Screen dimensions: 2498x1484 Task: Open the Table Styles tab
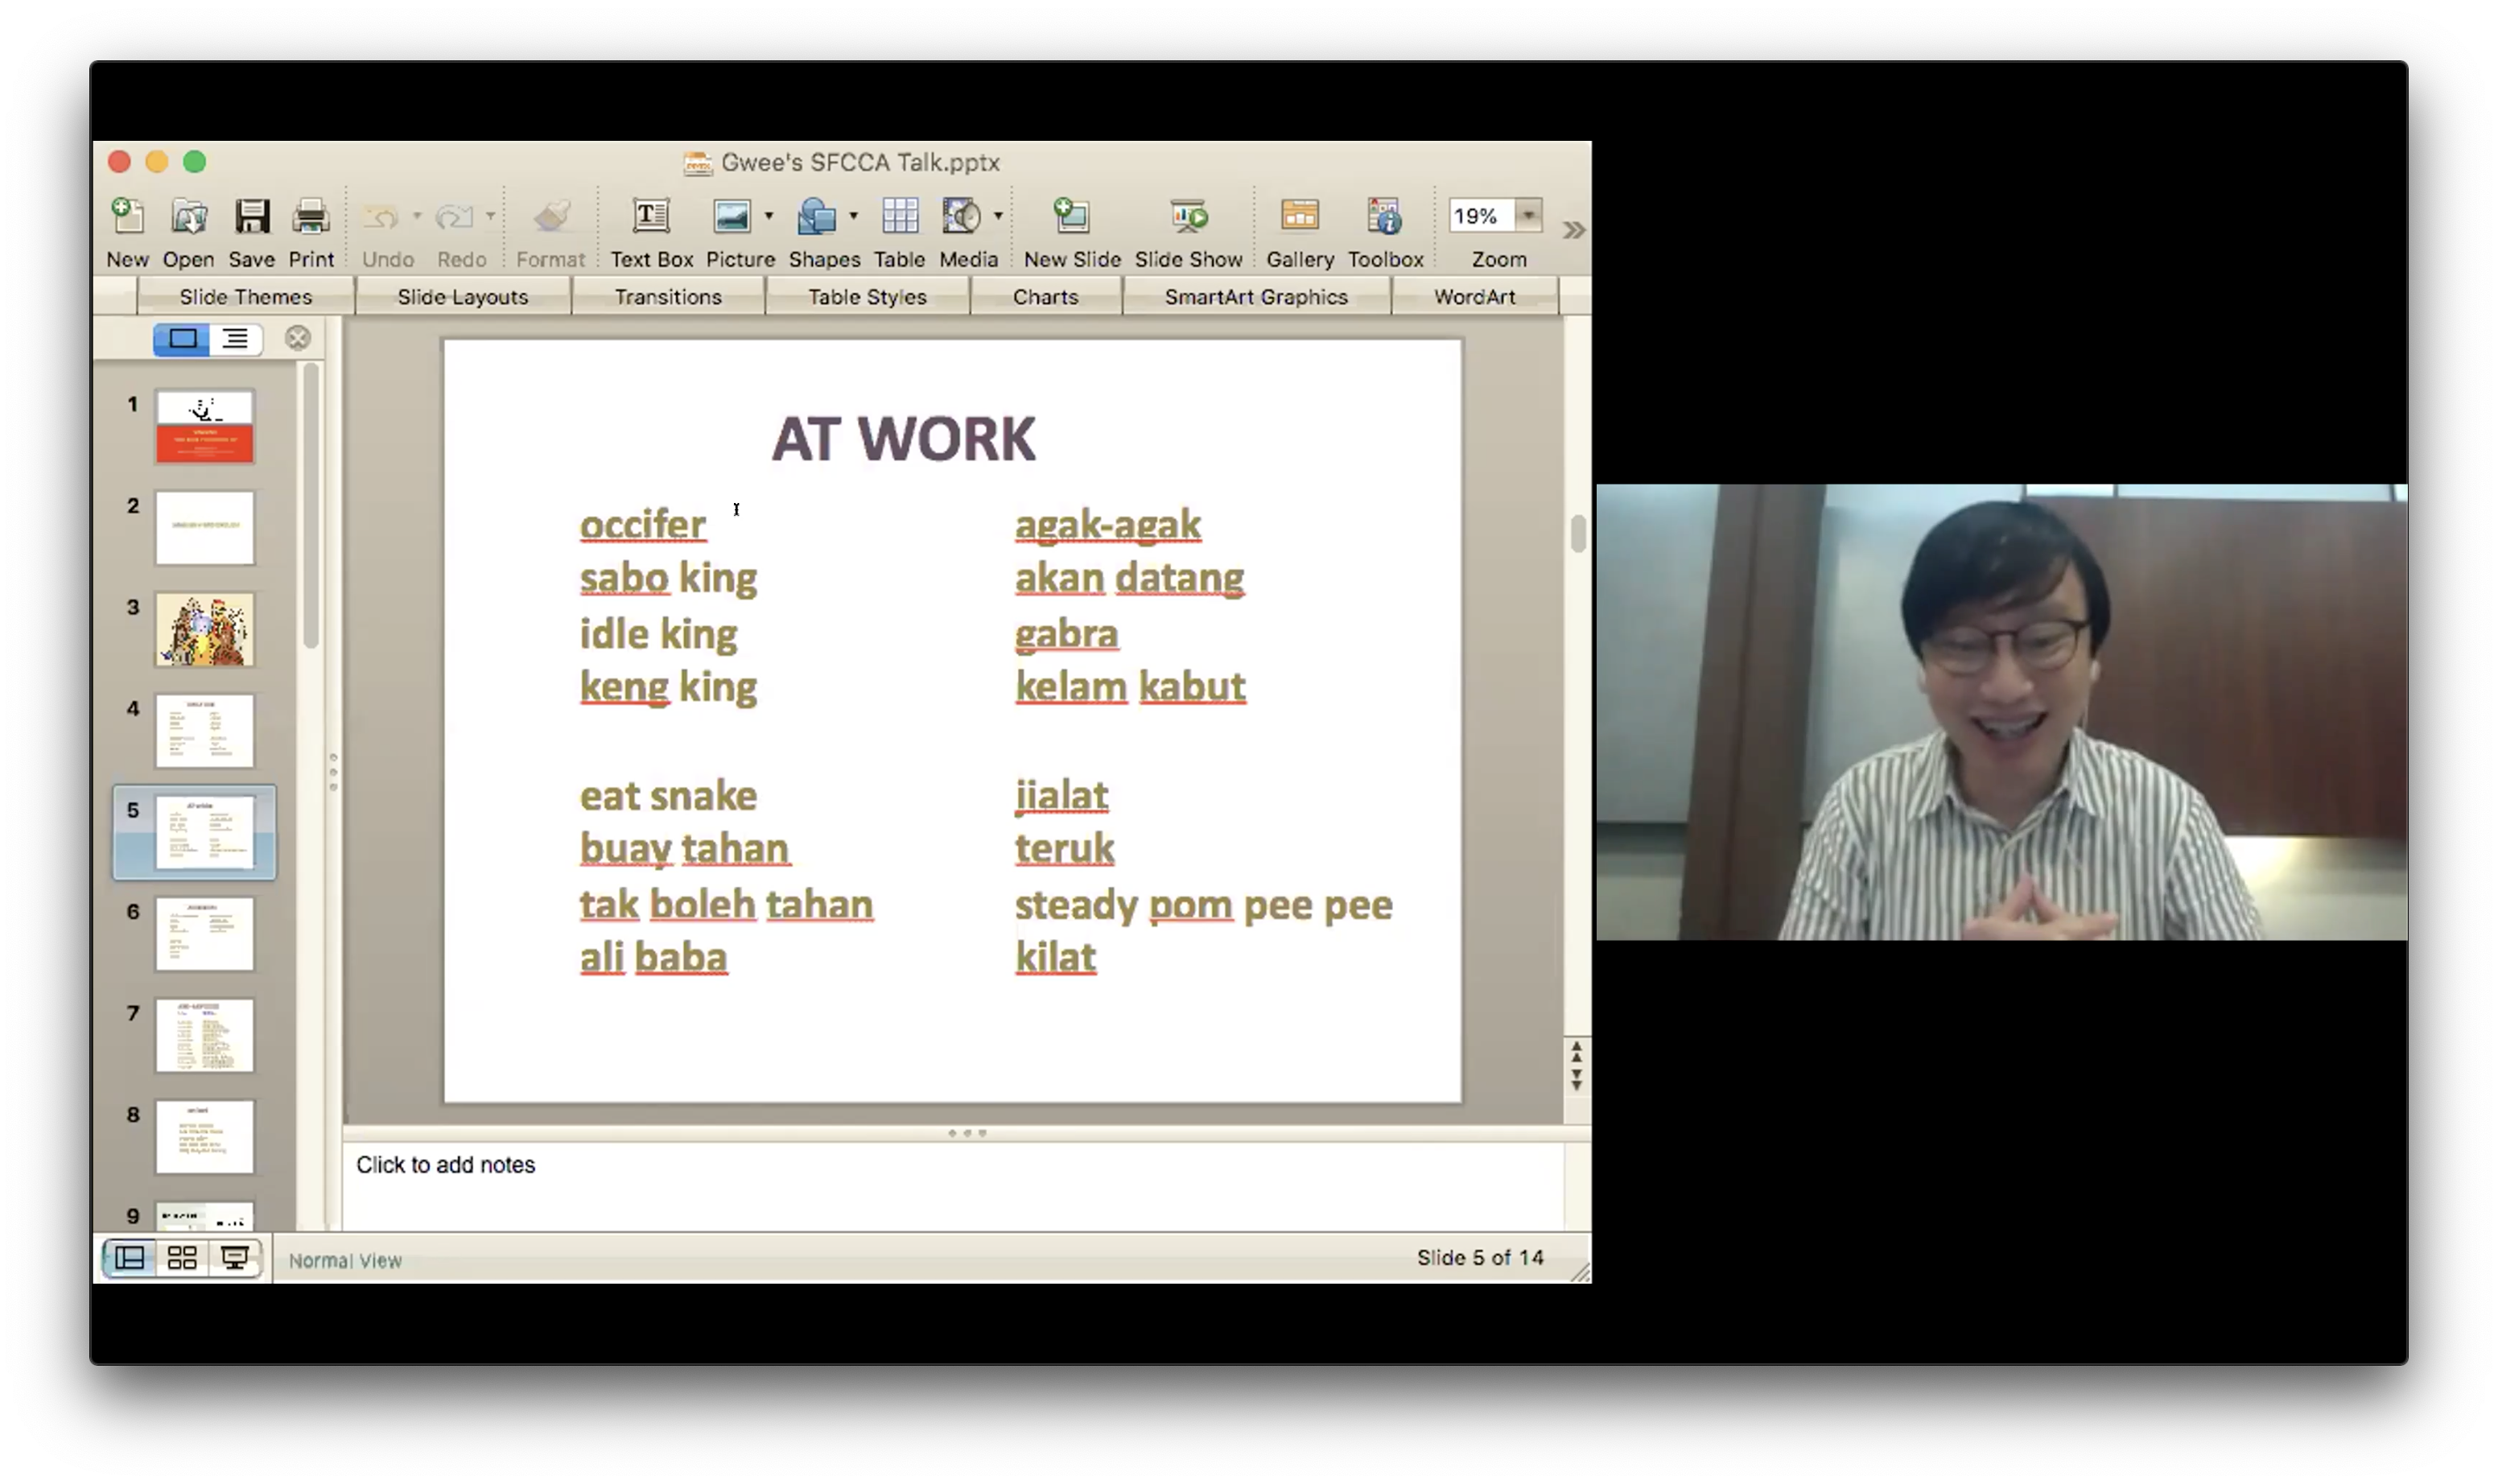tap(867, 297)
